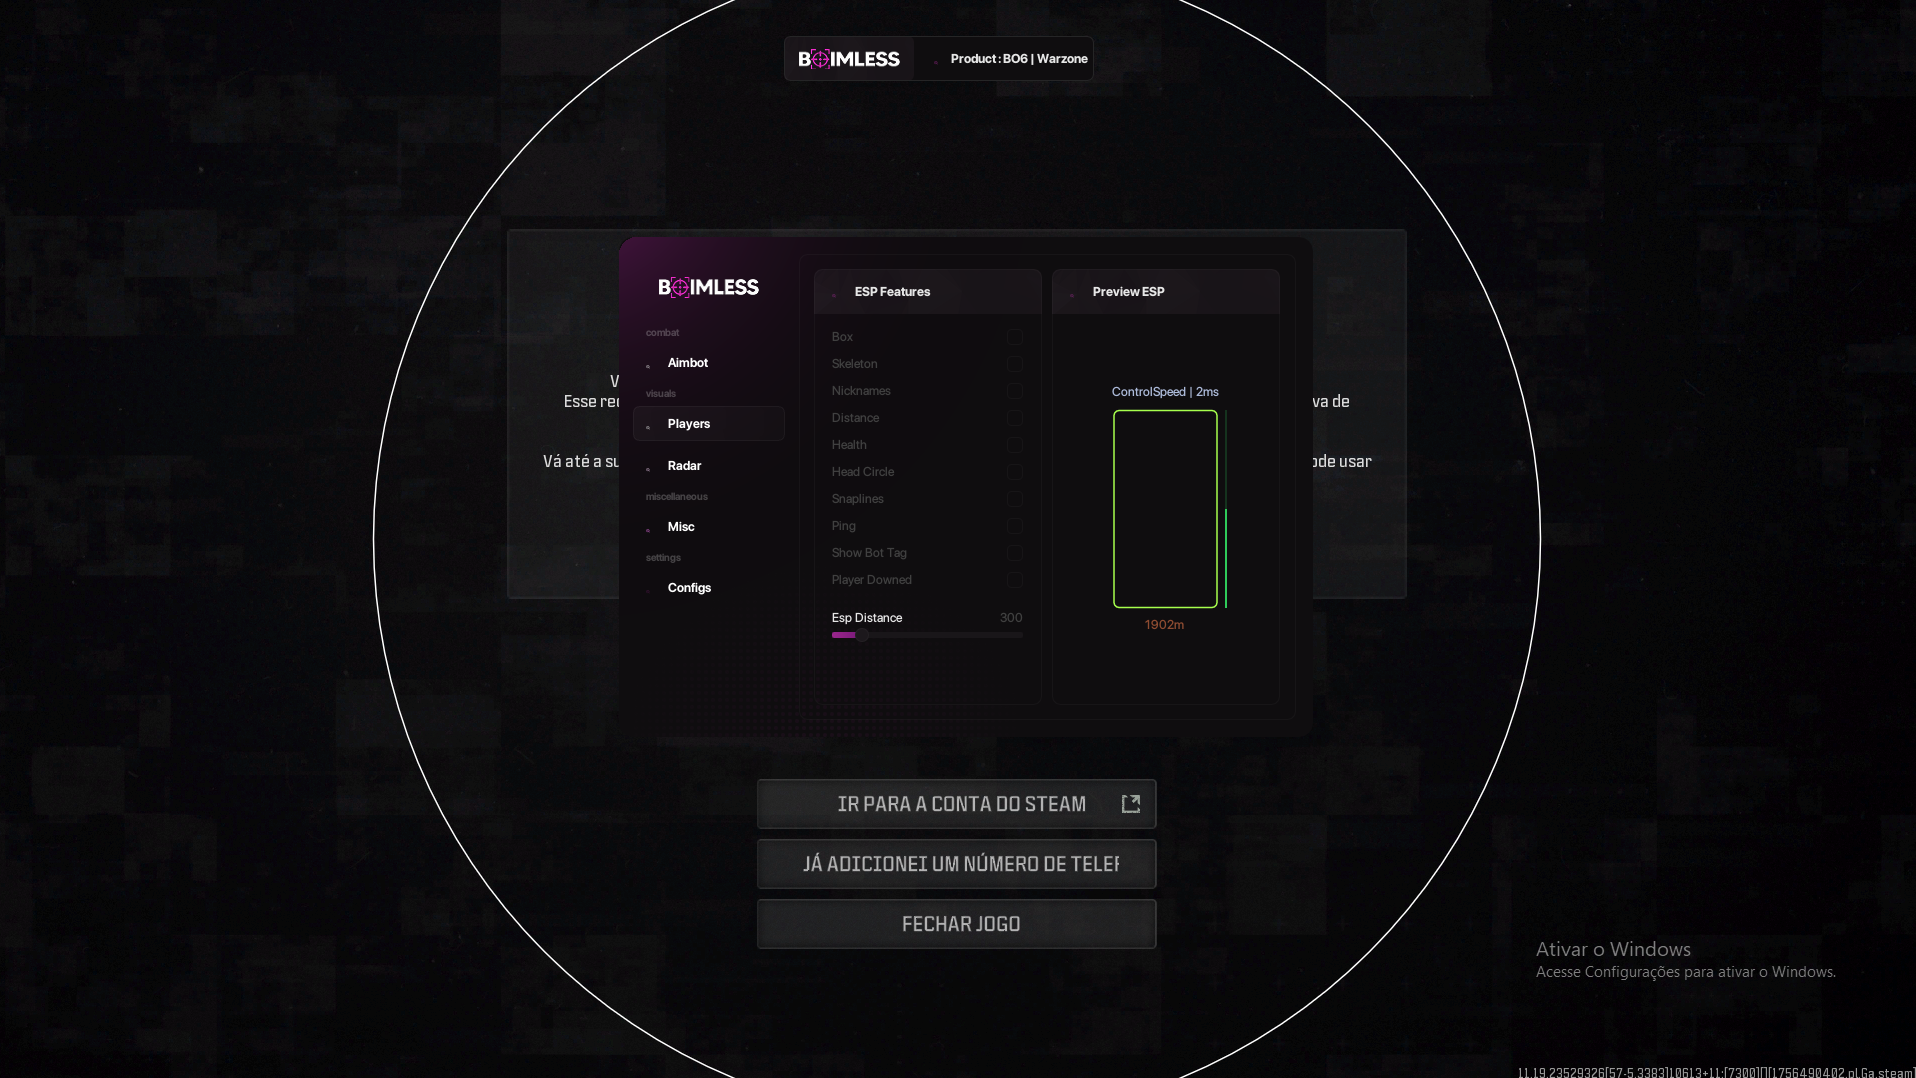Open the Aimbot tab
Viewport: 1916px width, 1078px height.
pyautogui.click(x=708, y=363)
